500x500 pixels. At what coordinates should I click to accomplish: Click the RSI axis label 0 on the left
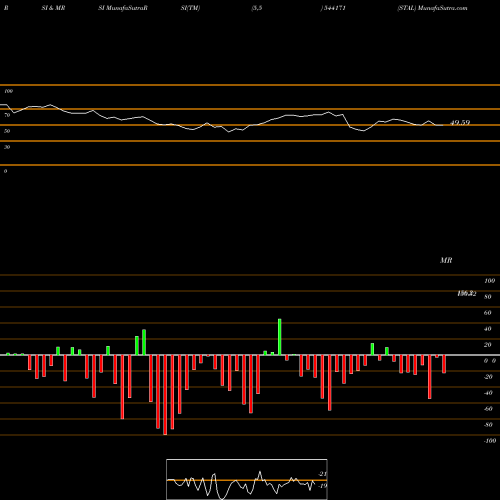5,171
